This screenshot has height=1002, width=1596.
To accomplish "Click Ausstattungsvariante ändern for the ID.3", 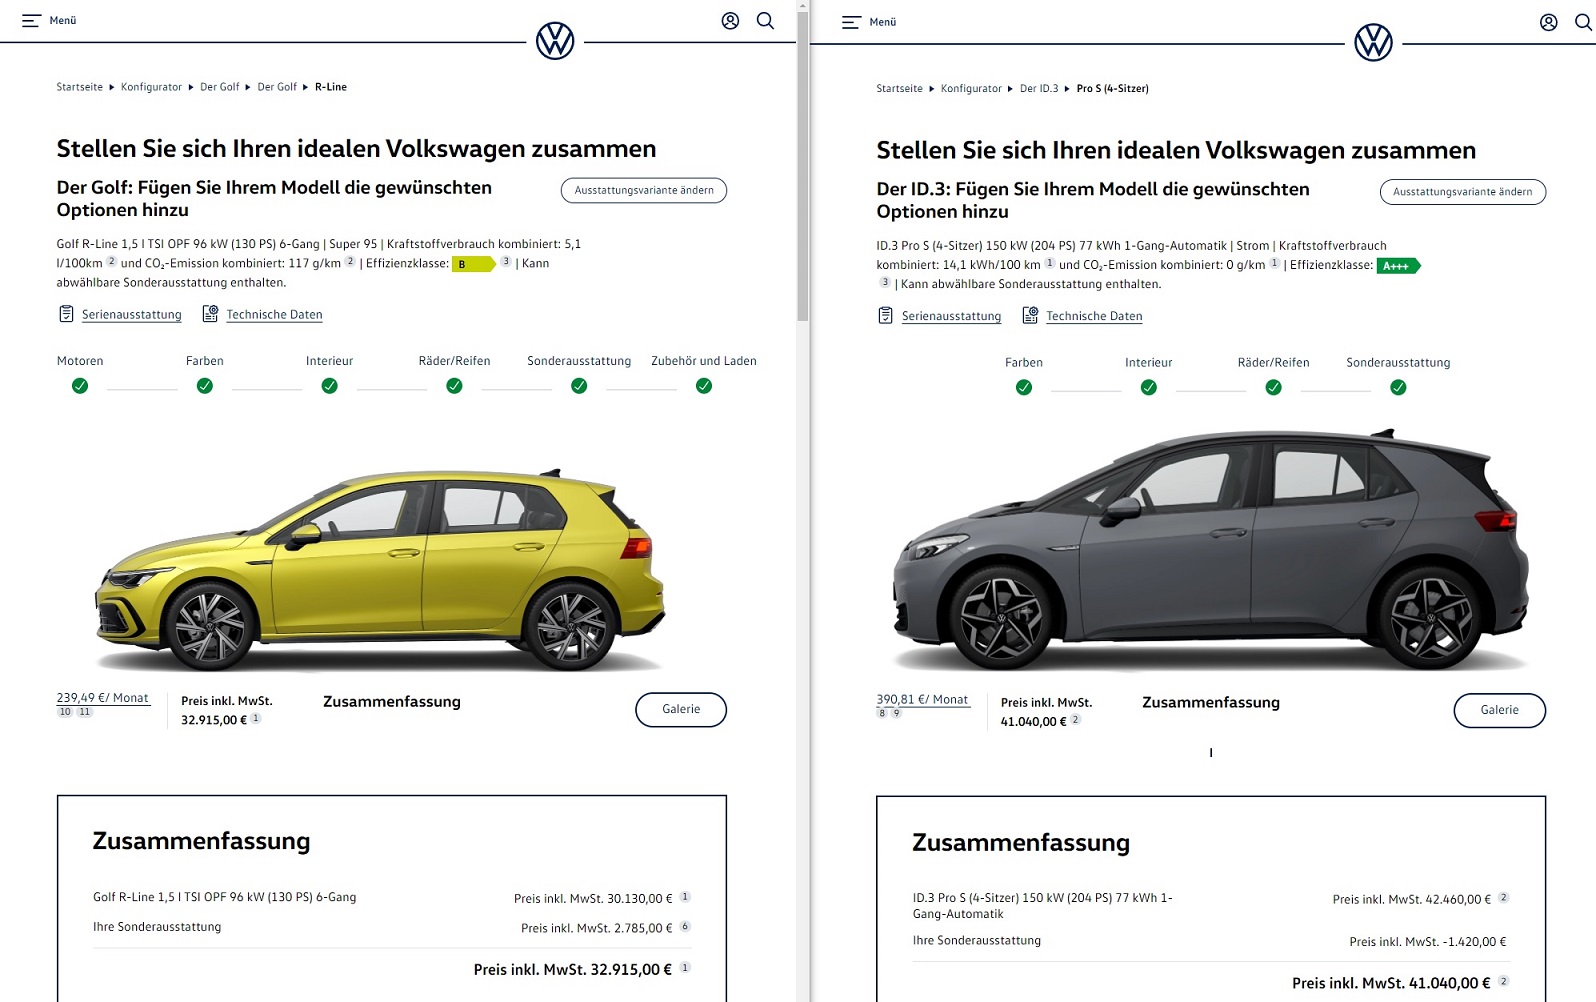I will (1463, 192).
